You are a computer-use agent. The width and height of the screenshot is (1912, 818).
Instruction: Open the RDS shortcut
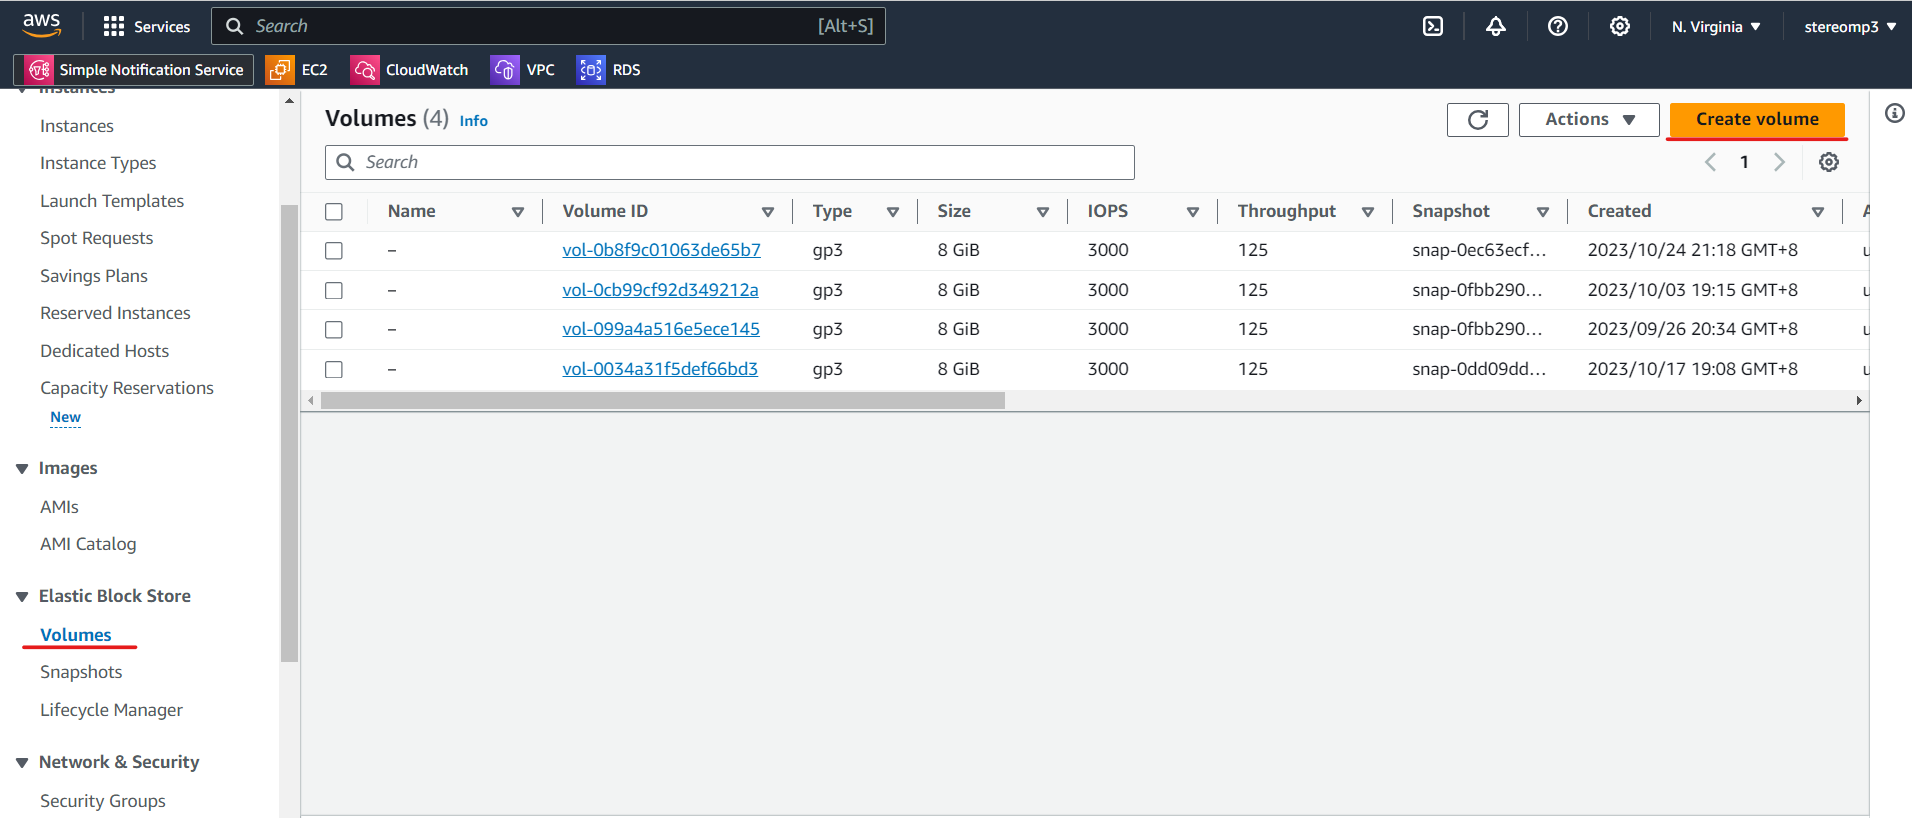point(609,69)
